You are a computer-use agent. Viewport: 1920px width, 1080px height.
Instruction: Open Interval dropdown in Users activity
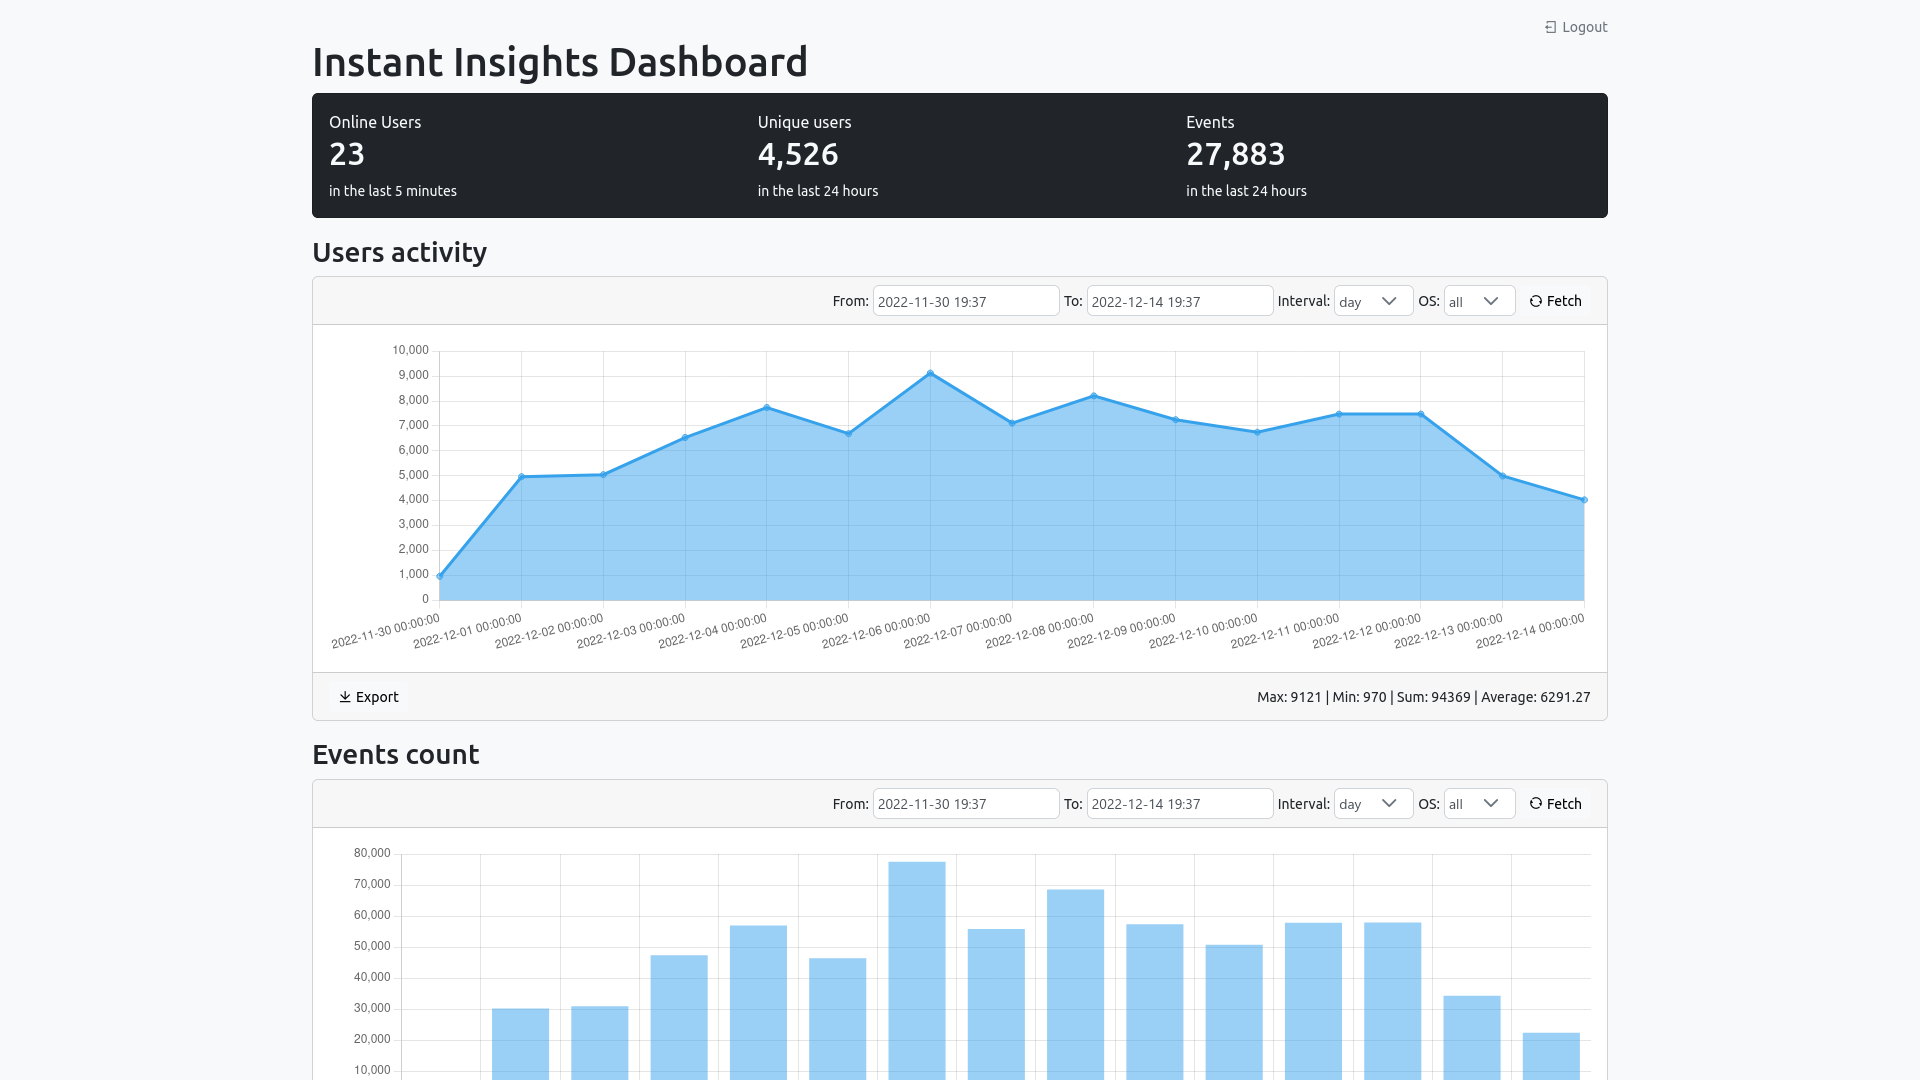pos(1373,301)
